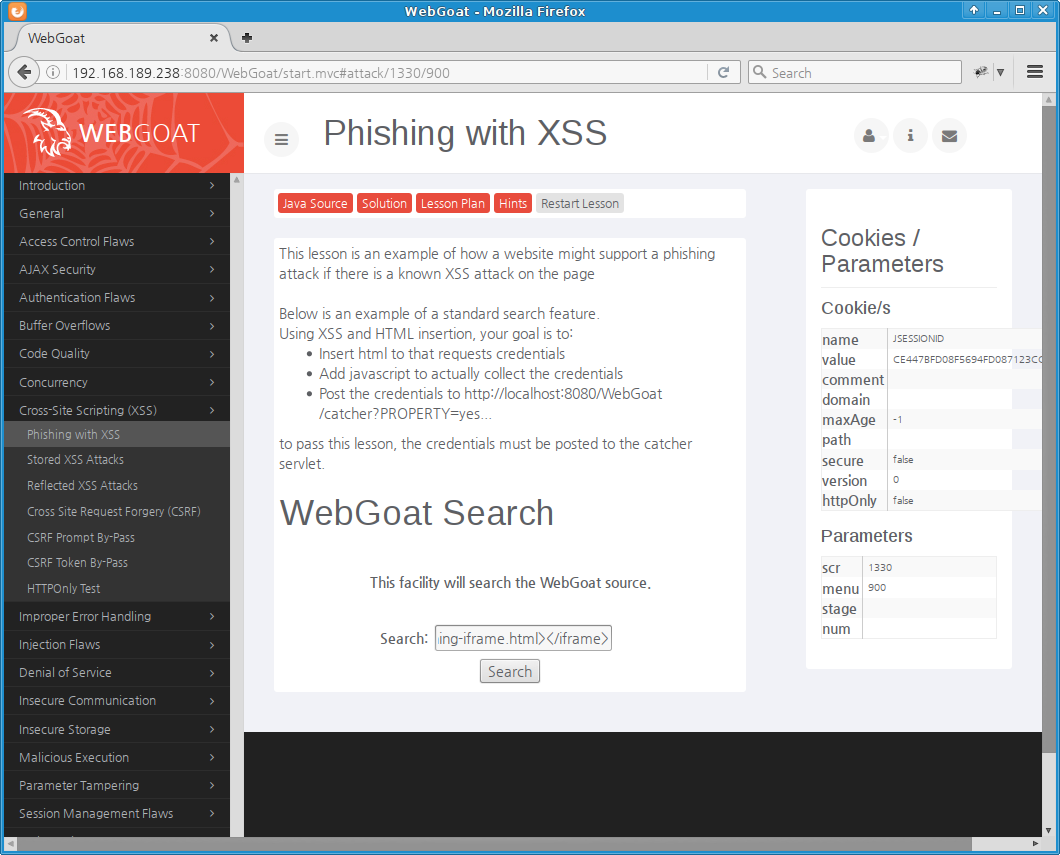Expand Insecure Communication category
This screenshot has width=1060, height=855.
pos(117,700)
